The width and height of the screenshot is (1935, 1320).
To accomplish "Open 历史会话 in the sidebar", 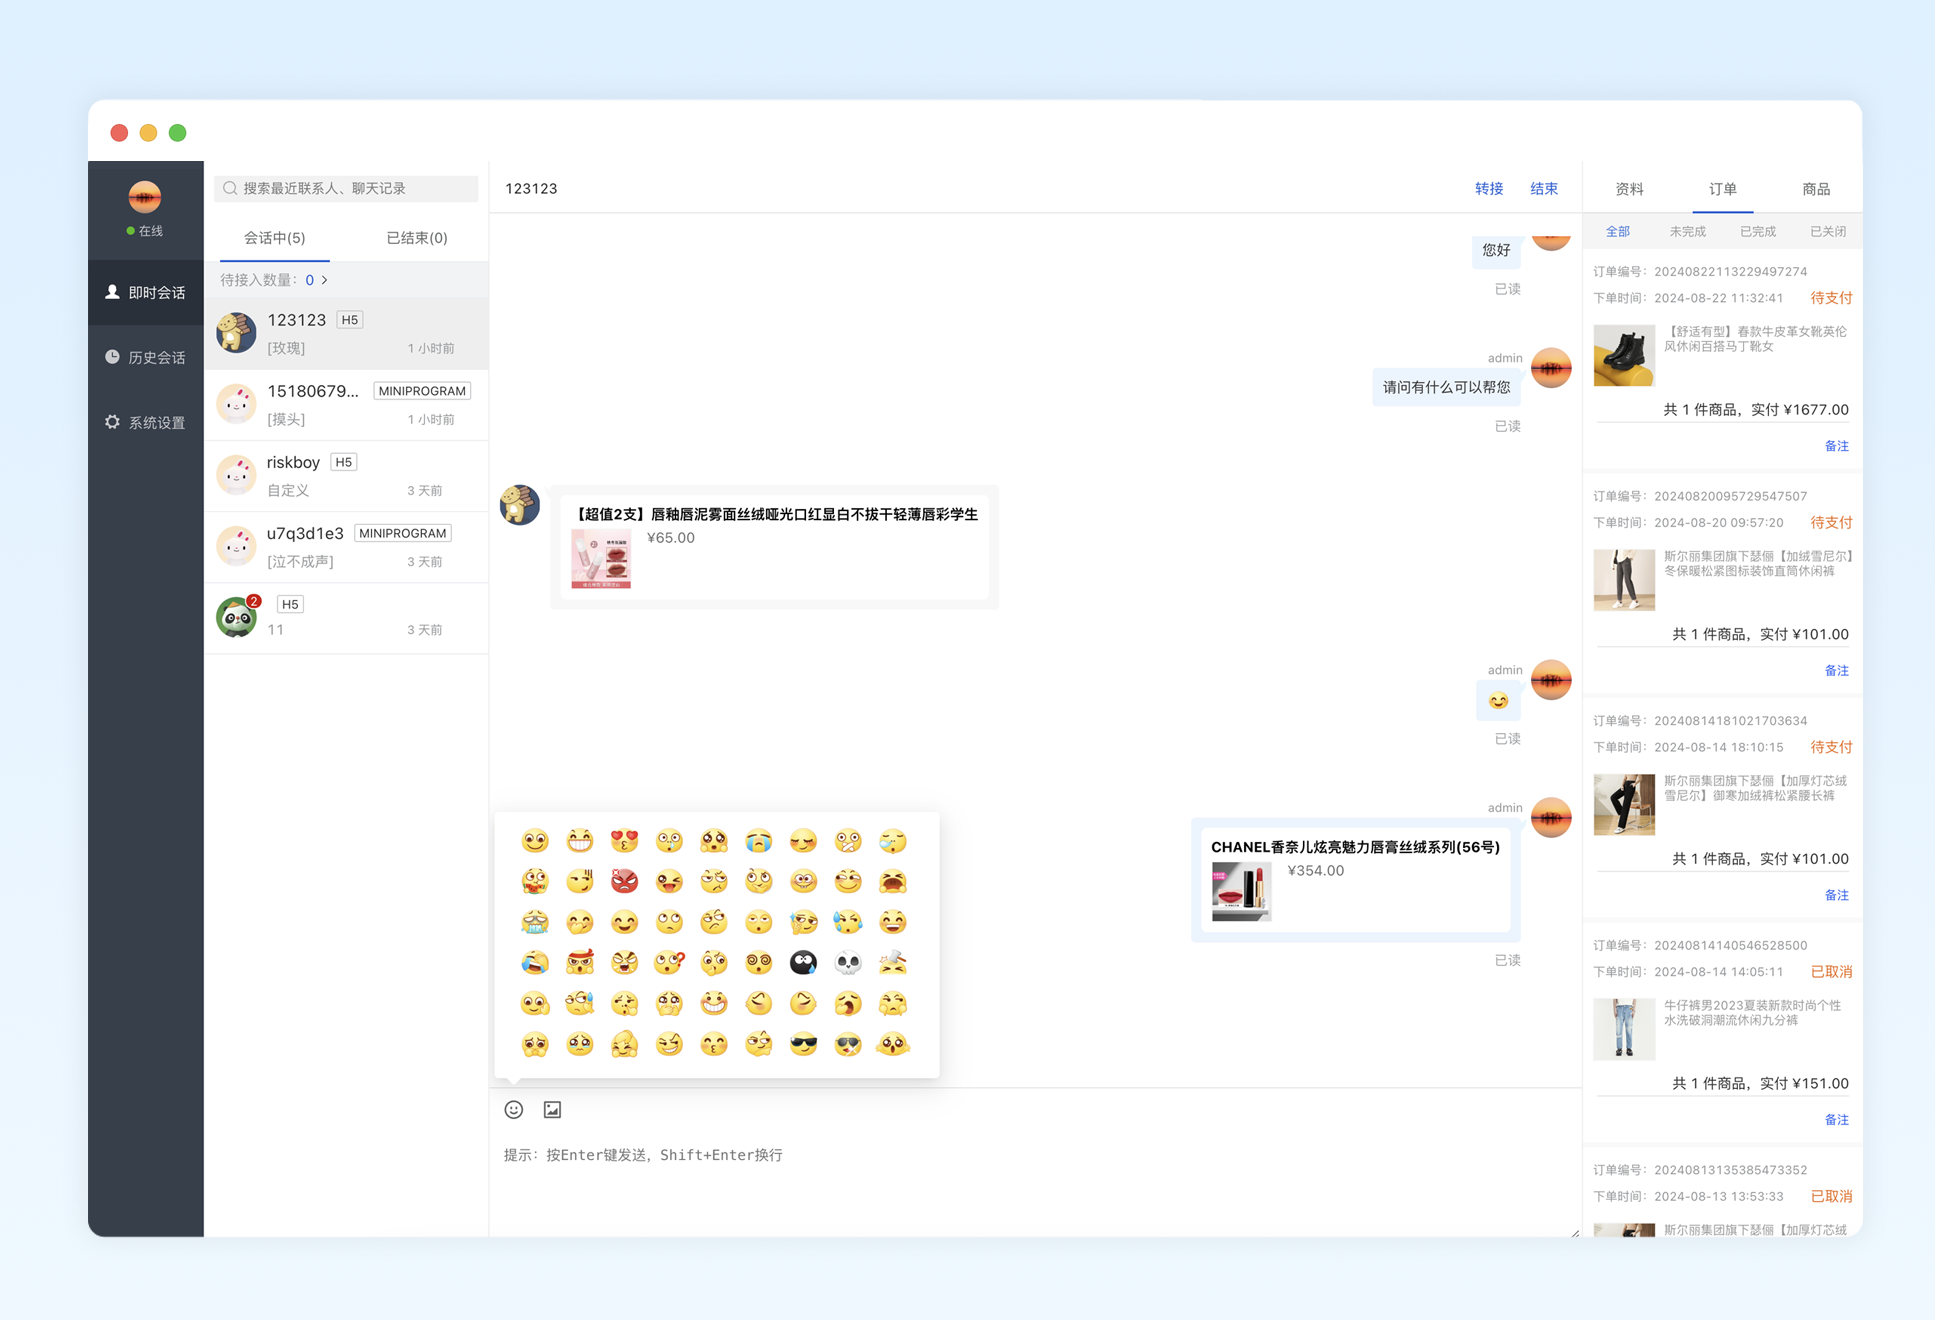I will tap(146, 357).
